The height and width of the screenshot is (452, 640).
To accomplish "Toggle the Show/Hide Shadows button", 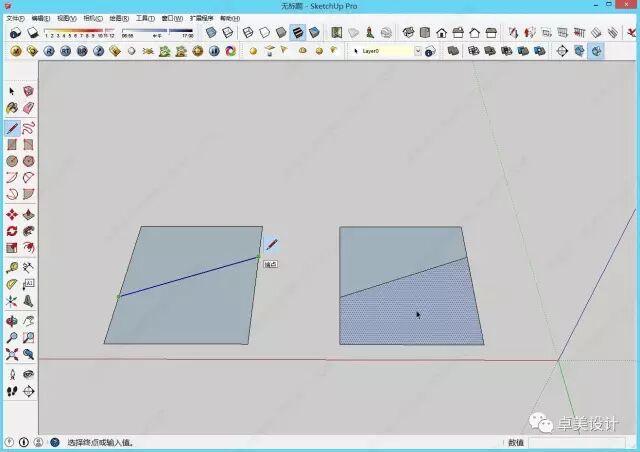I will click(x=33, y=33).
